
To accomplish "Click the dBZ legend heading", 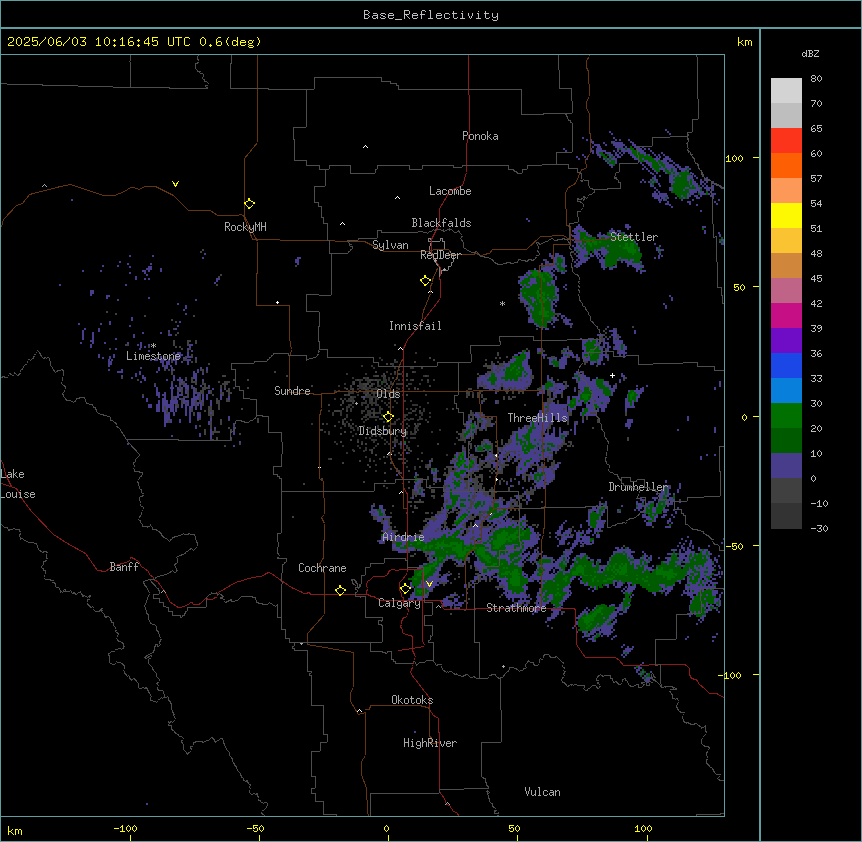I will (810, 54).
